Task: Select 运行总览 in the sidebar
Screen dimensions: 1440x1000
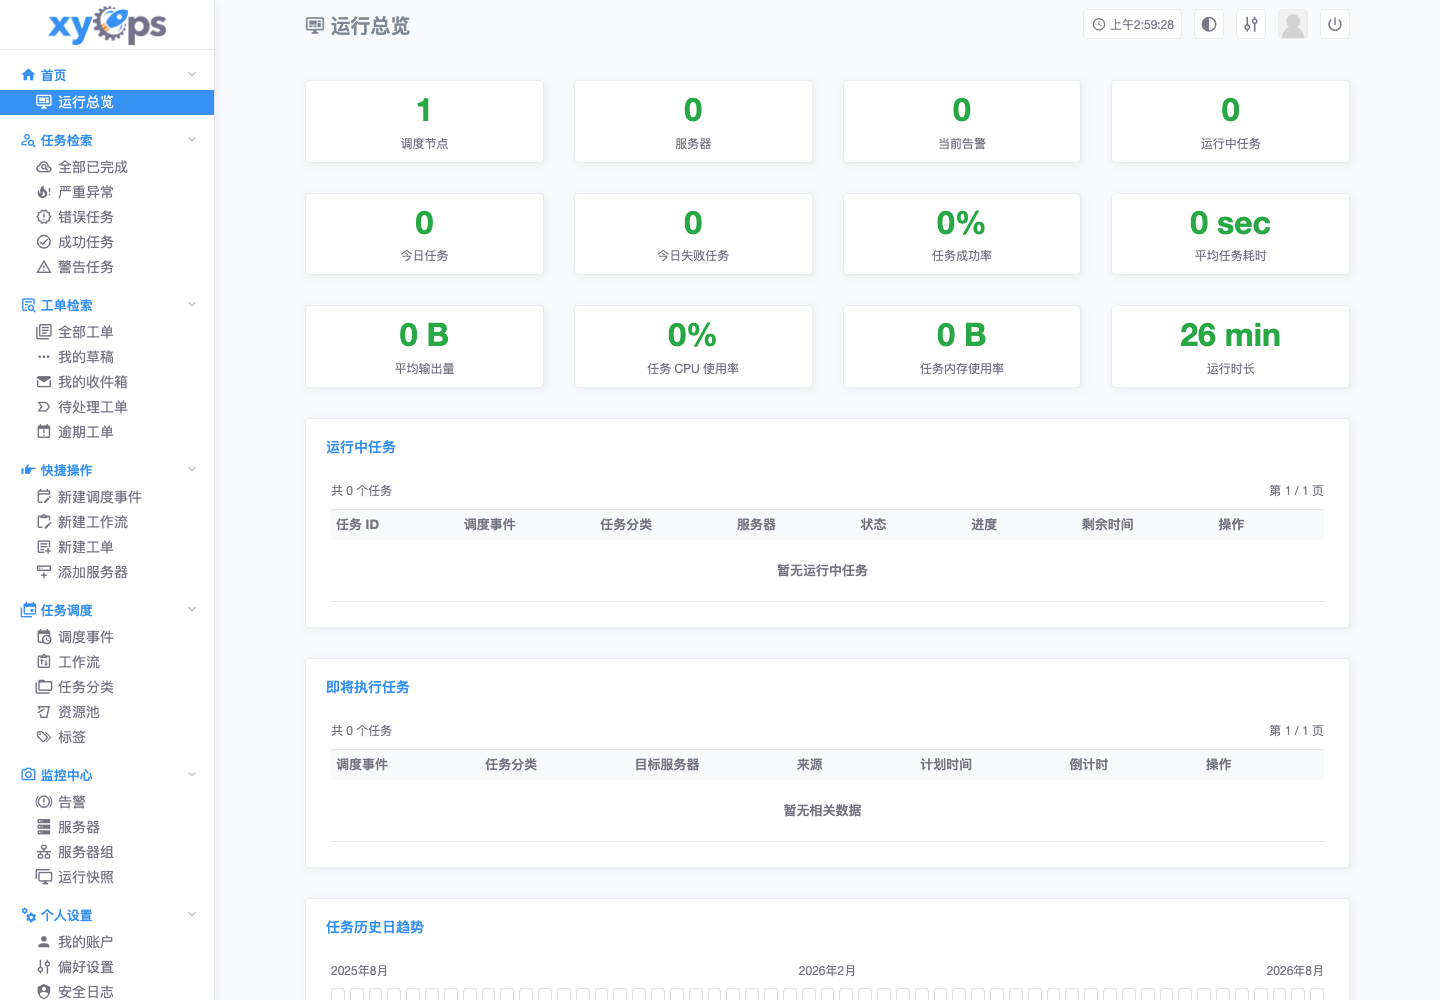Action: [x=107, y=102]
